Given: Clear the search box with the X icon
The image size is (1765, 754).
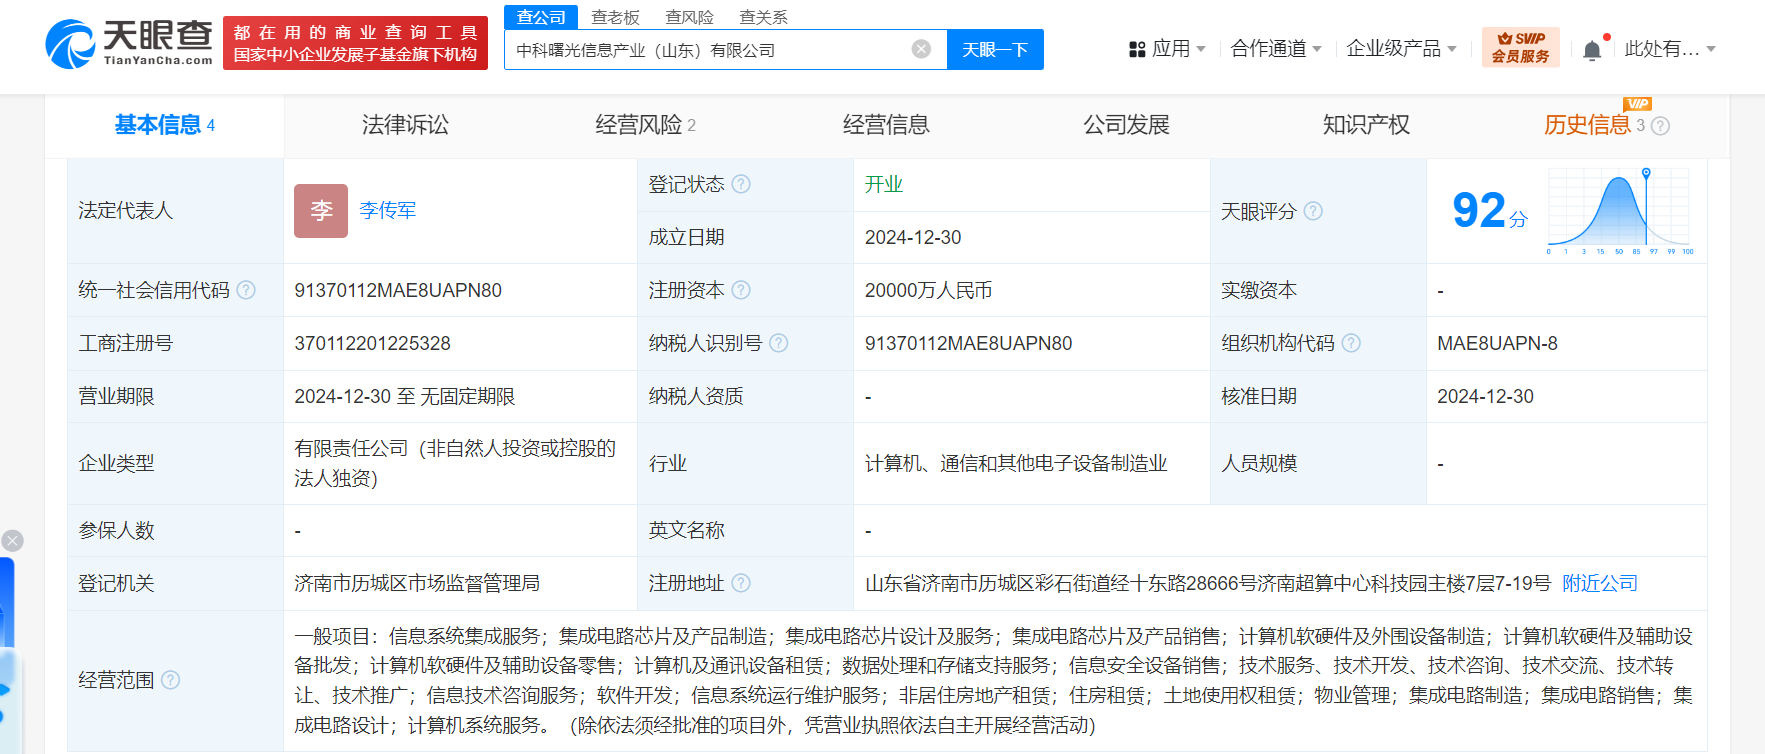Looking at the screenshot, I should click(921, 49).
